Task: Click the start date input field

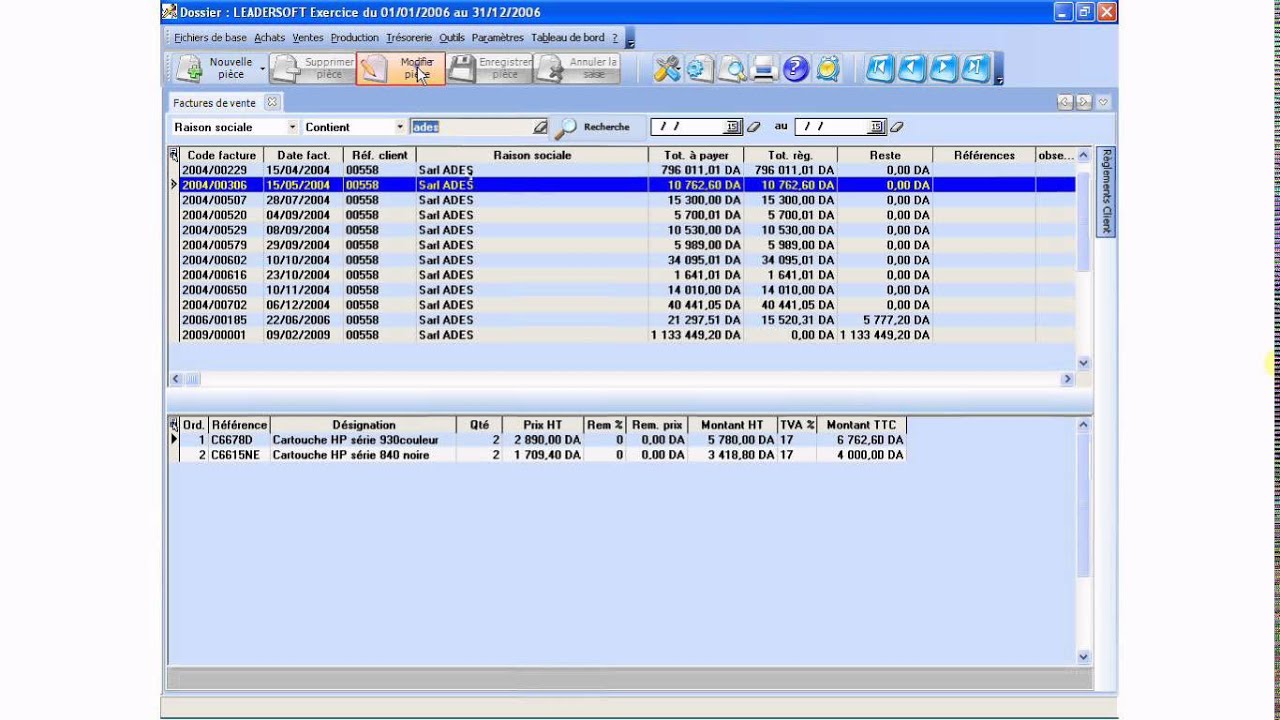Action: 688,127
